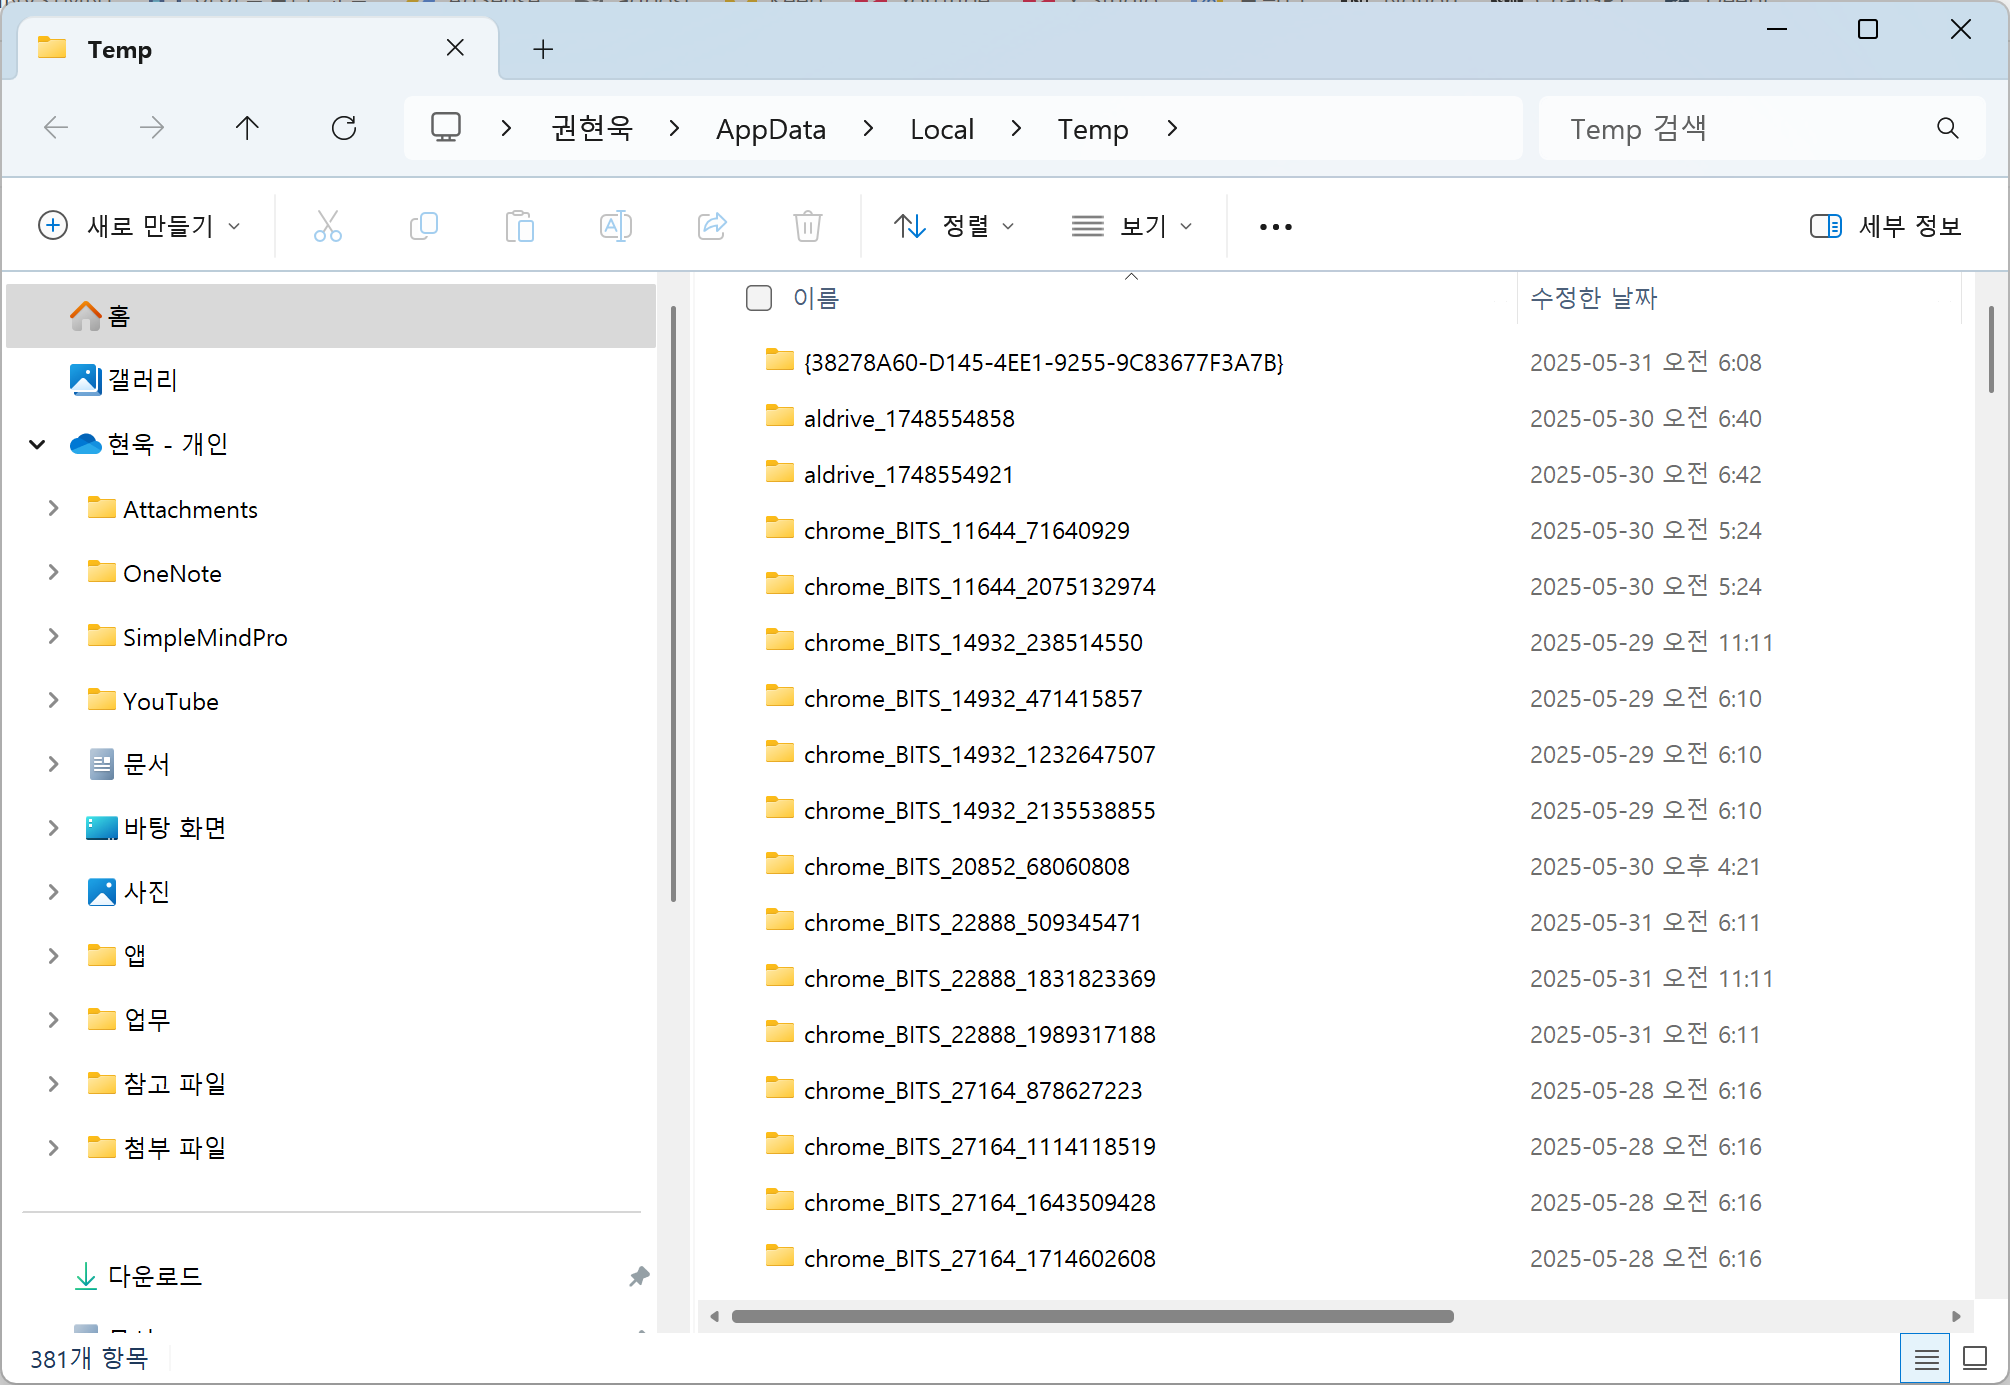Click the Forward navigation arrow
2010x1385 pixels.
coord(152,128)
